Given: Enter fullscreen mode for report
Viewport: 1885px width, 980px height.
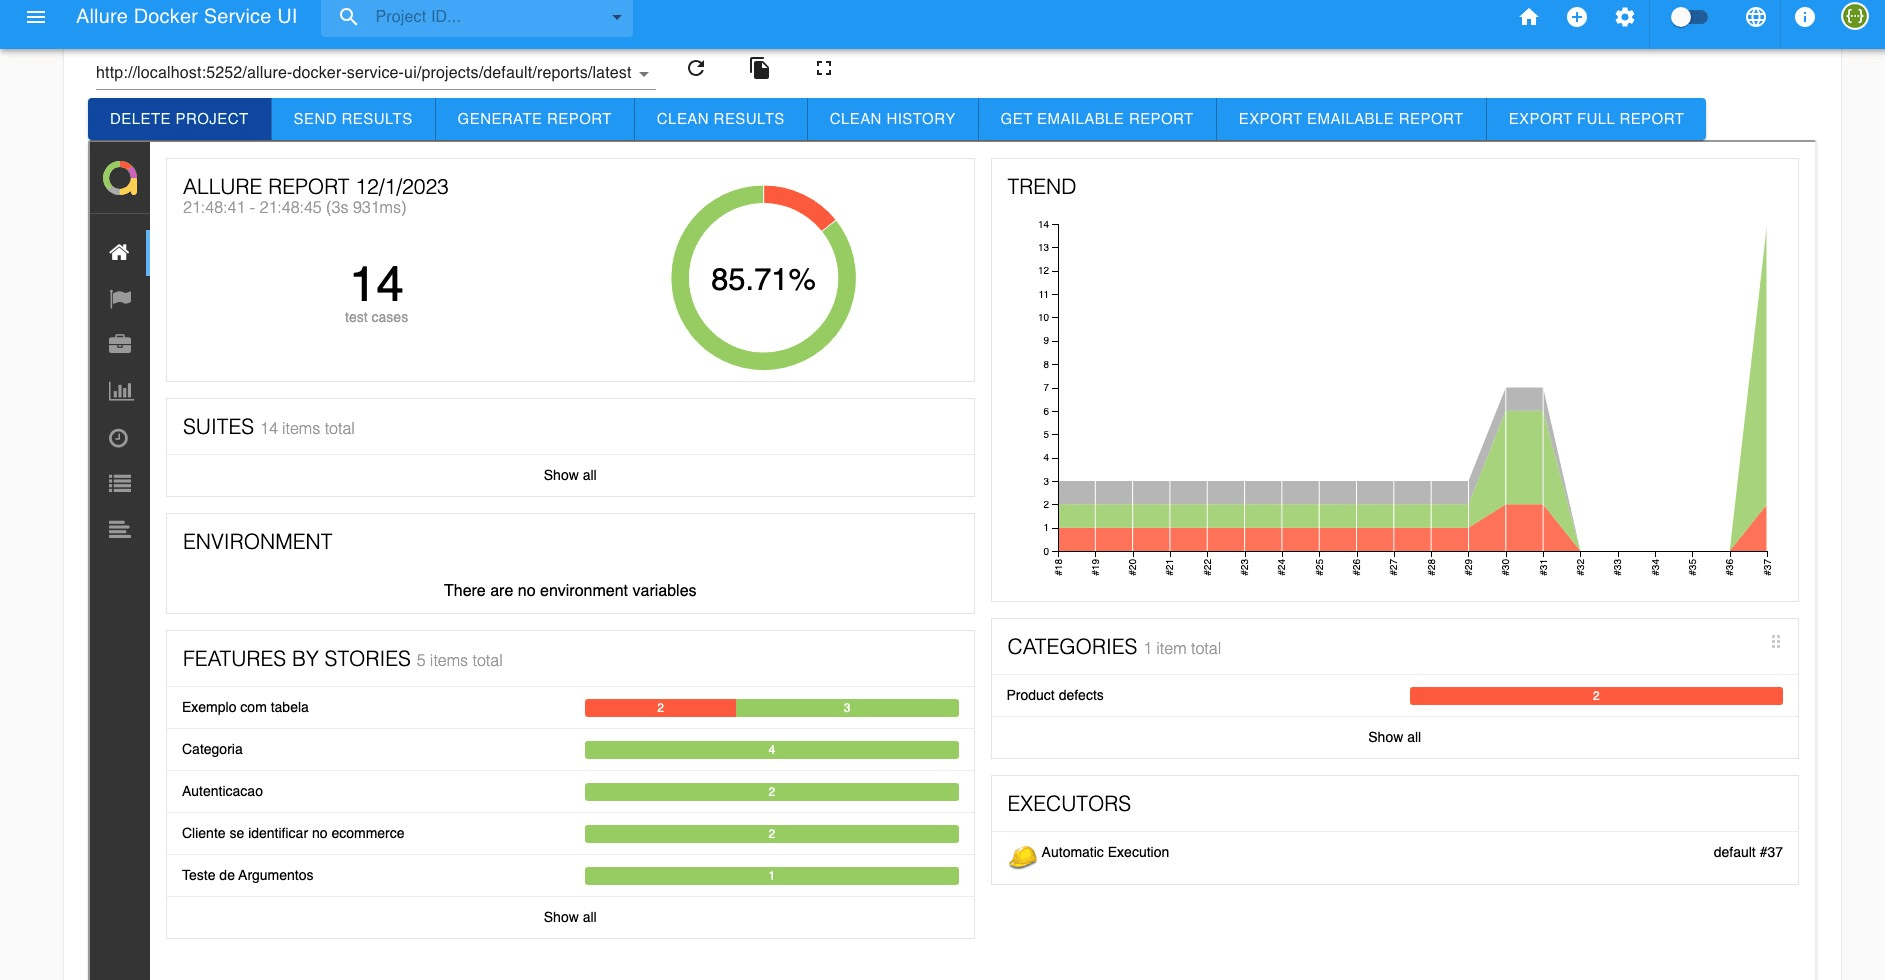Looking at the screenshot, I should (824, 68).
